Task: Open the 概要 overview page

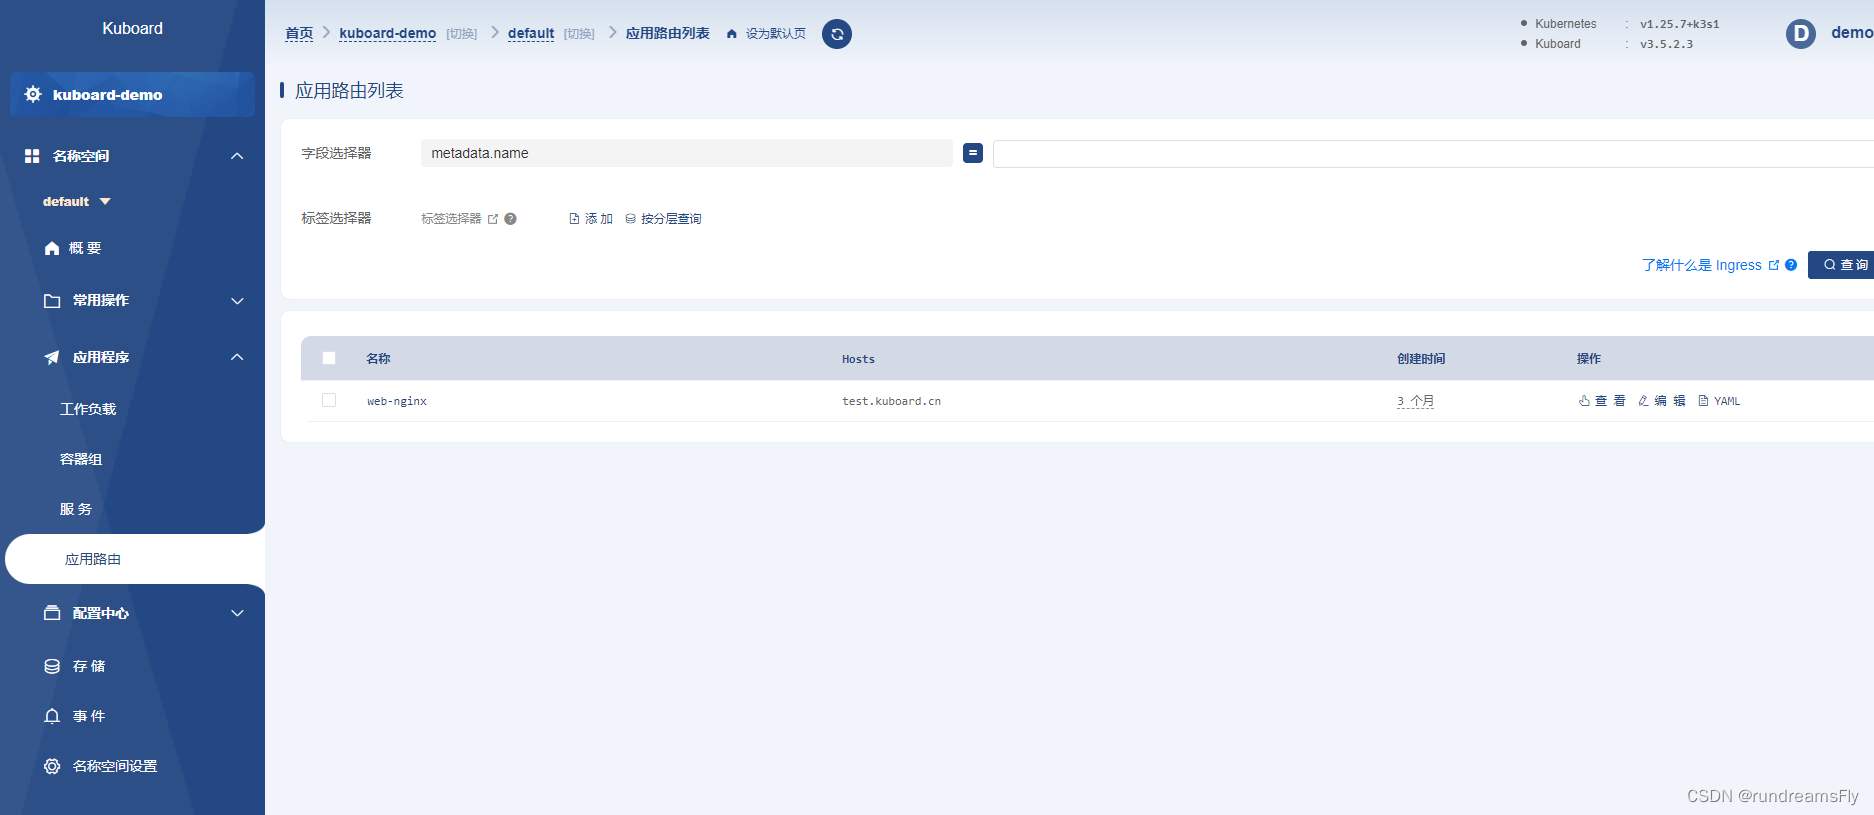Action: click(85, 248)
